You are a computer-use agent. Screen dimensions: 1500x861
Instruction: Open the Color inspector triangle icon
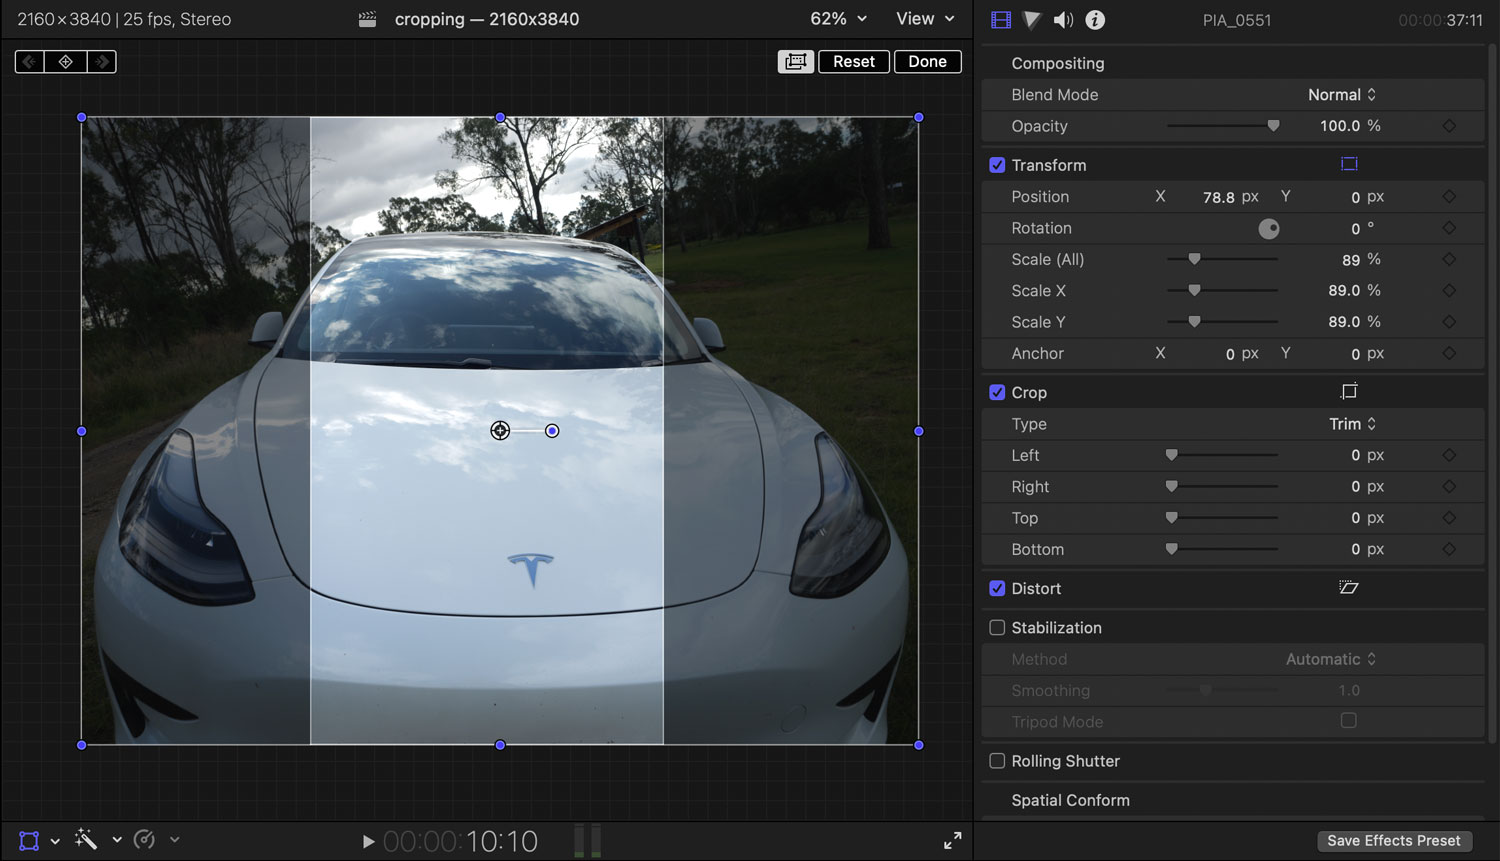[x=1032, y=20]
